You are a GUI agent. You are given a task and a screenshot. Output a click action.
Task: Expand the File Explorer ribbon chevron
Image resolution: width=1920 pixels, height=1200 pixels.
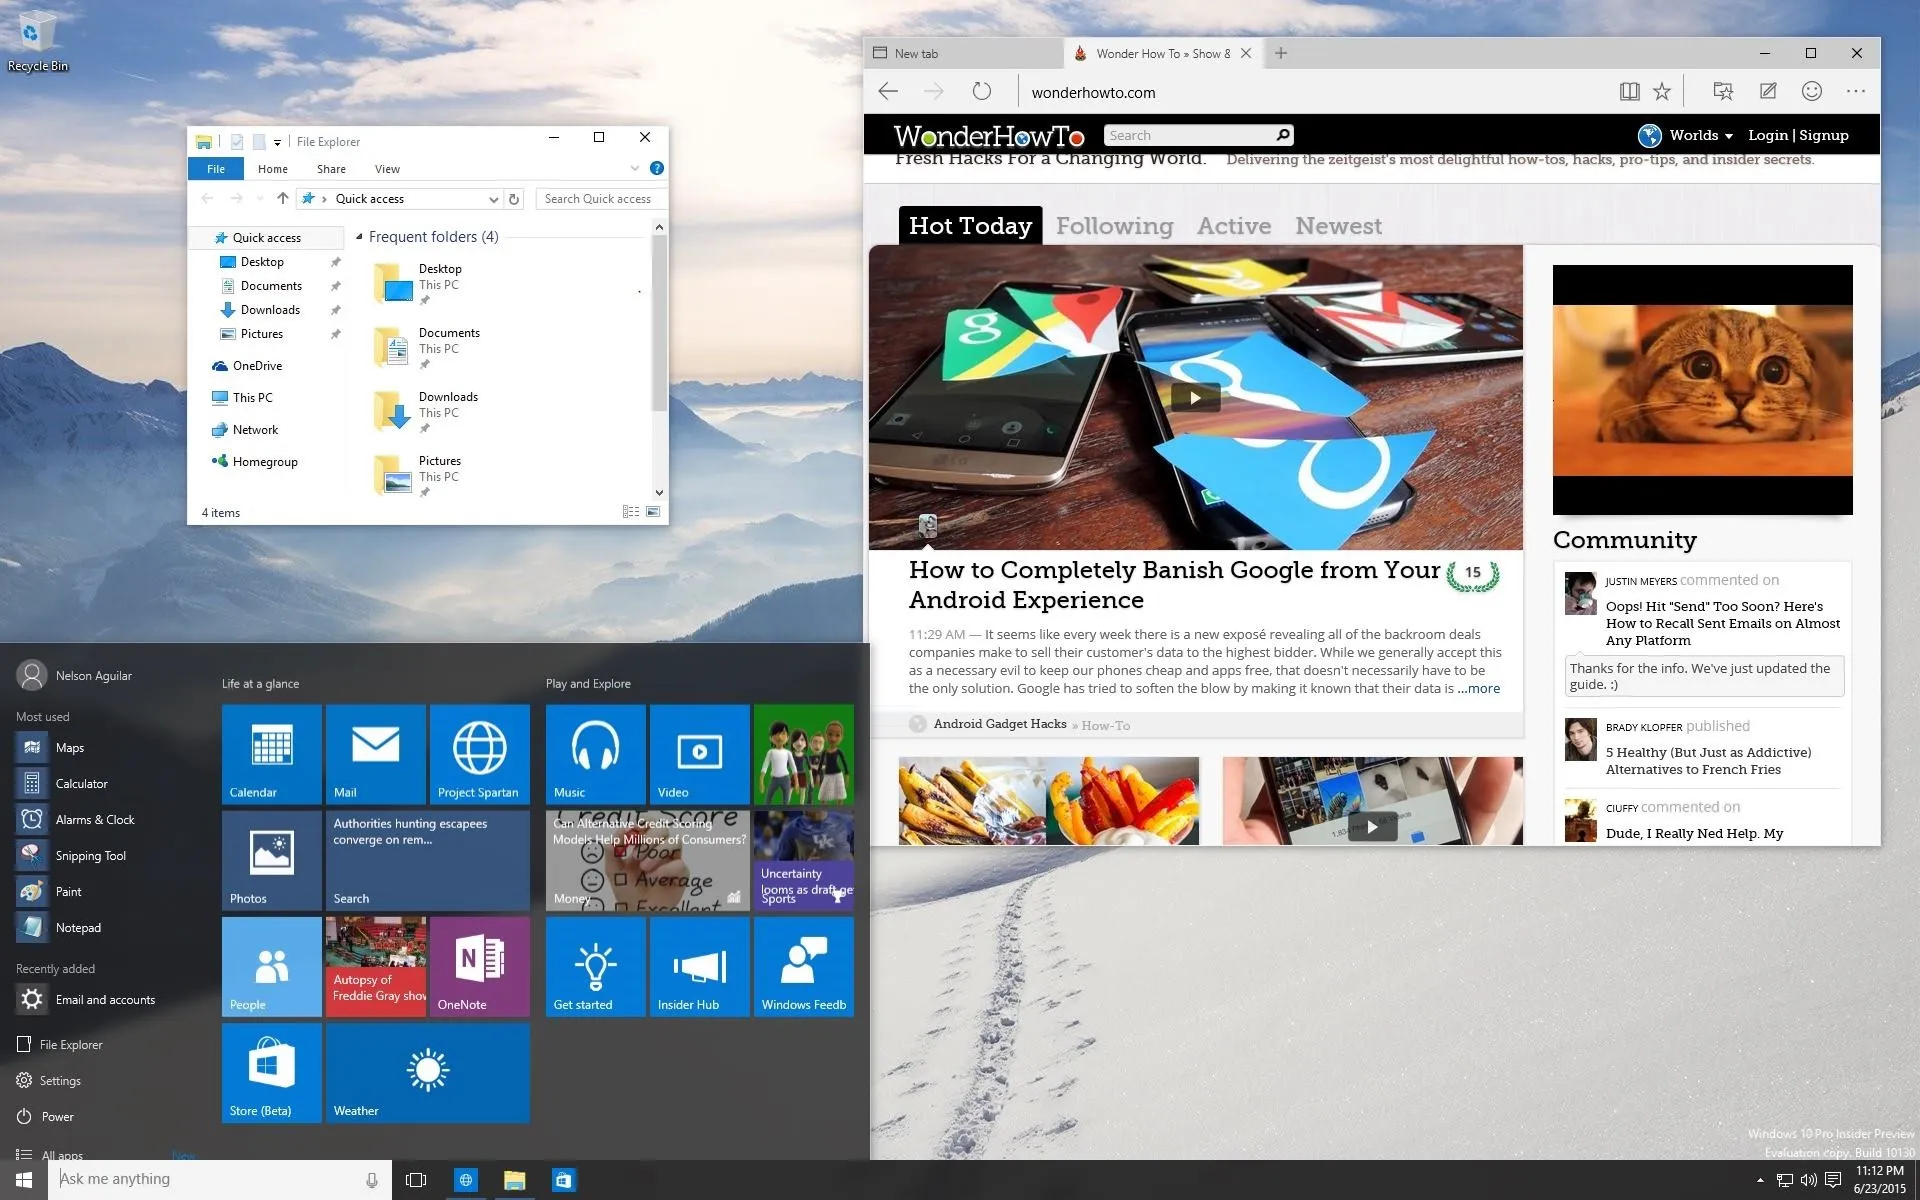point(634,168)
